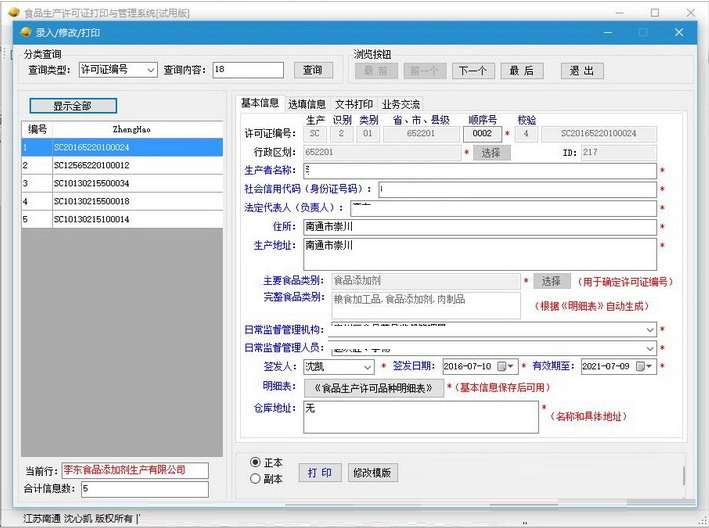Expand the 日常监督管理机构 dropdown
Image resolution: width=709 pixels, height=528 pixels.
650,329
